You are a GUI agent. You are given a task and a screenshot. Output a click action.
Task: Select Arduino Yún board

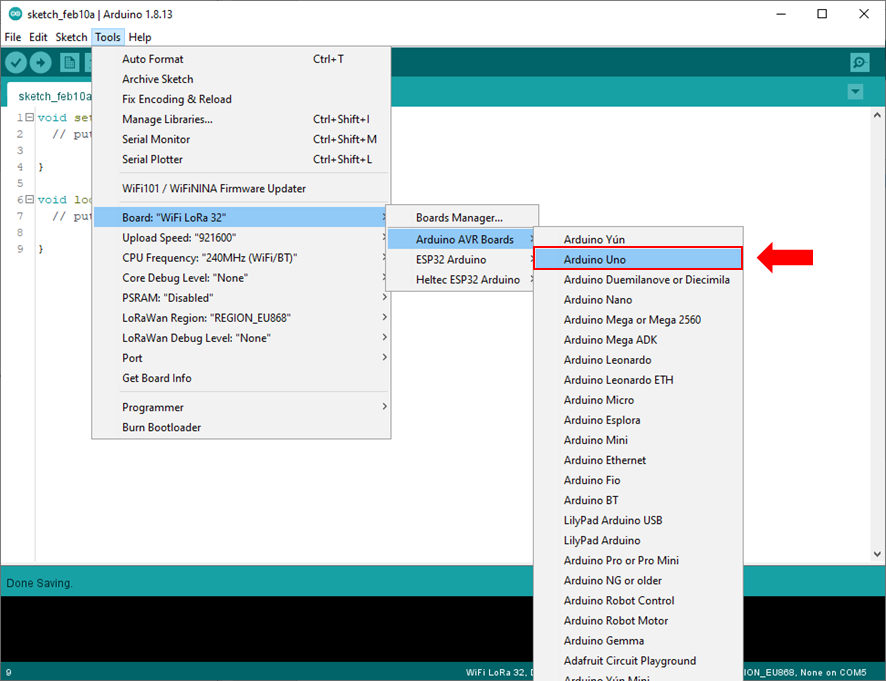click(638, 240)
